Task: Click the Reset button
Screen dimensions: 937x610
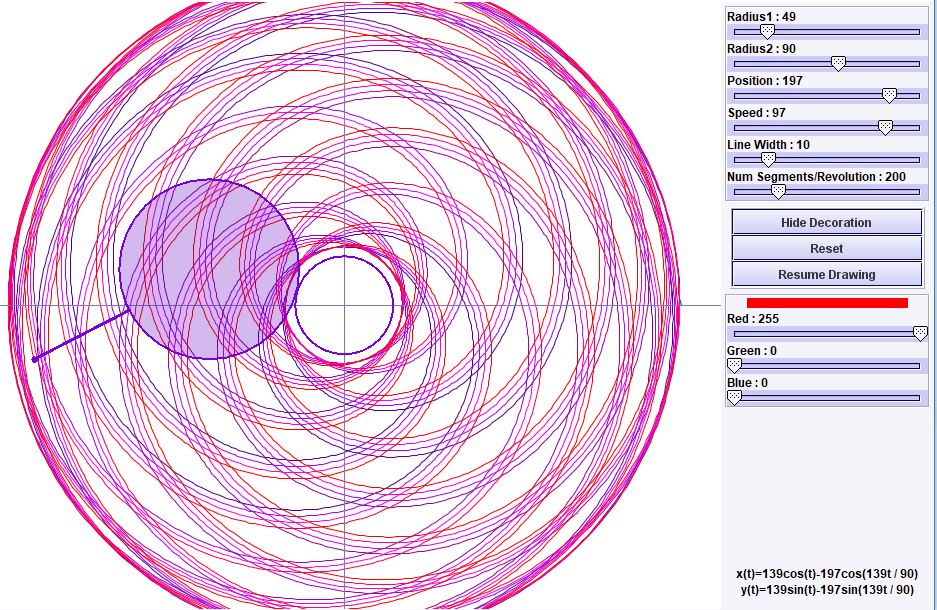Action: pyautogui.click(x=826, y=249)
